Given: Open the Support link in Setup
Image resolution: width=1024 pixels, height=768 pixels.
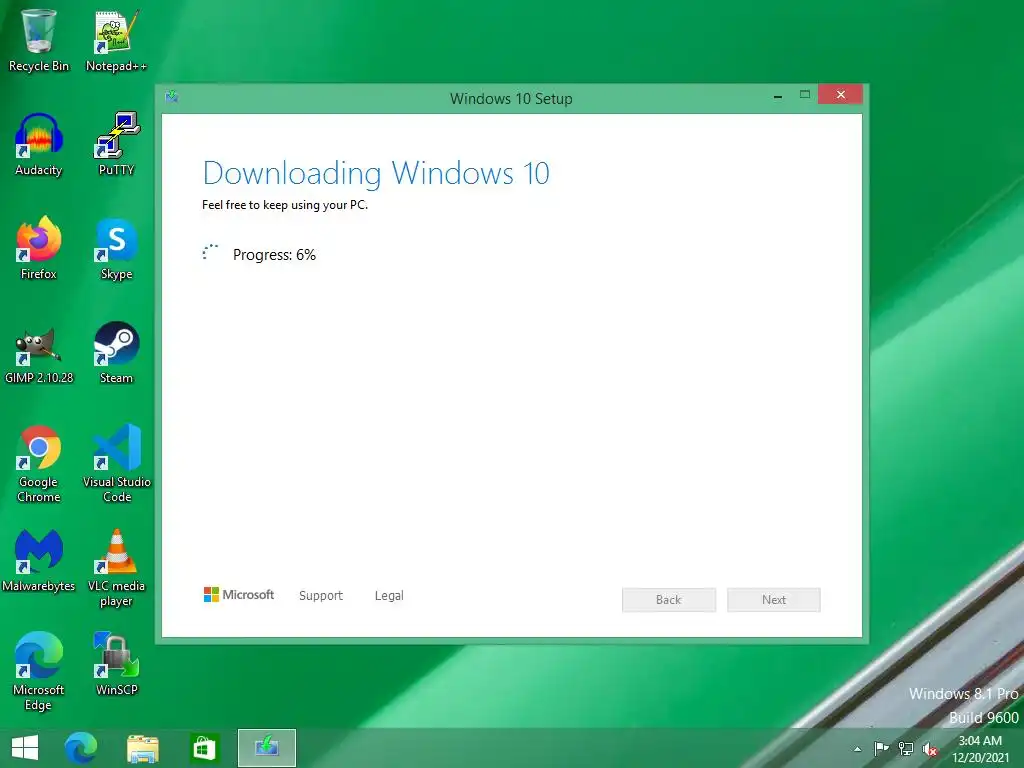Looking at the screenshot, I should 321,595.
